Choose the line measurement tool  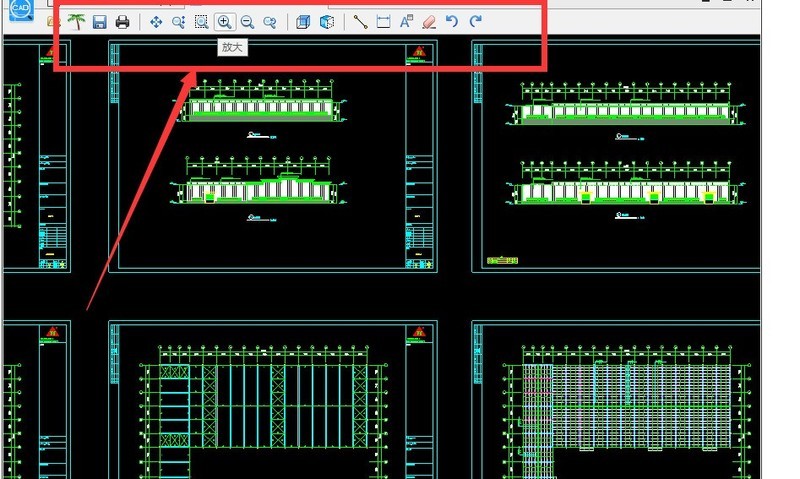click(x=360, y=22)
